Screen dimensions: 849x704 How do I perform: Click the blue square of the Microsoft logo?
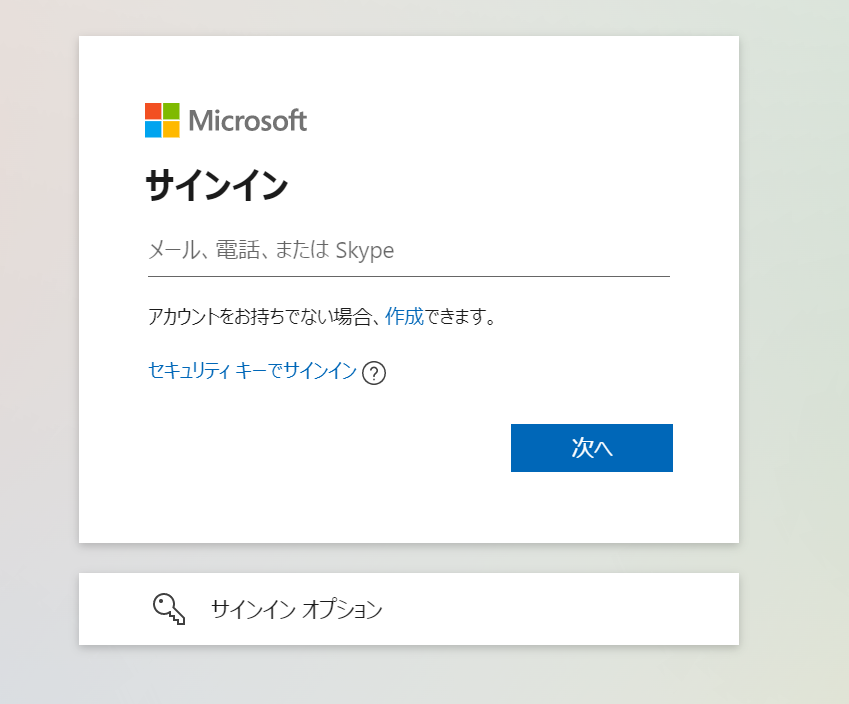153,129
